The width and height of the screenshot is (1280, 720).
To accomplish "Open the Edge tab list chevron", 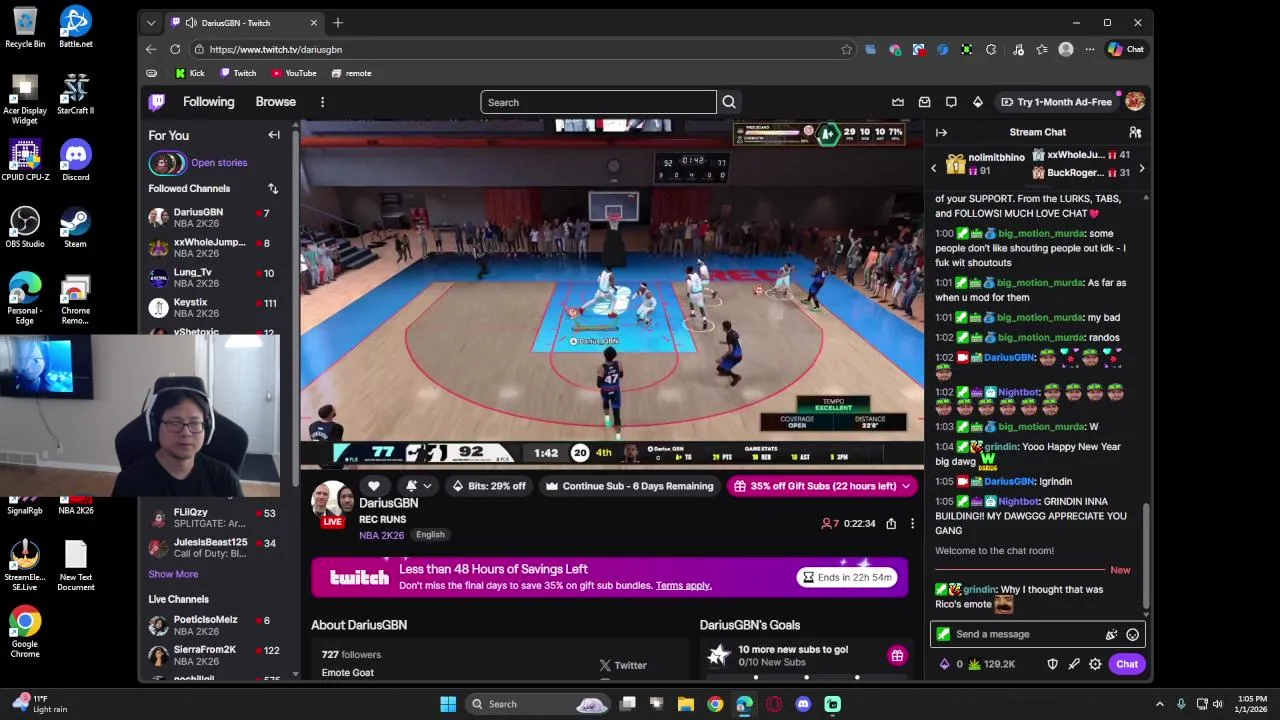I will pyautogui.click(x=151, y=23).
